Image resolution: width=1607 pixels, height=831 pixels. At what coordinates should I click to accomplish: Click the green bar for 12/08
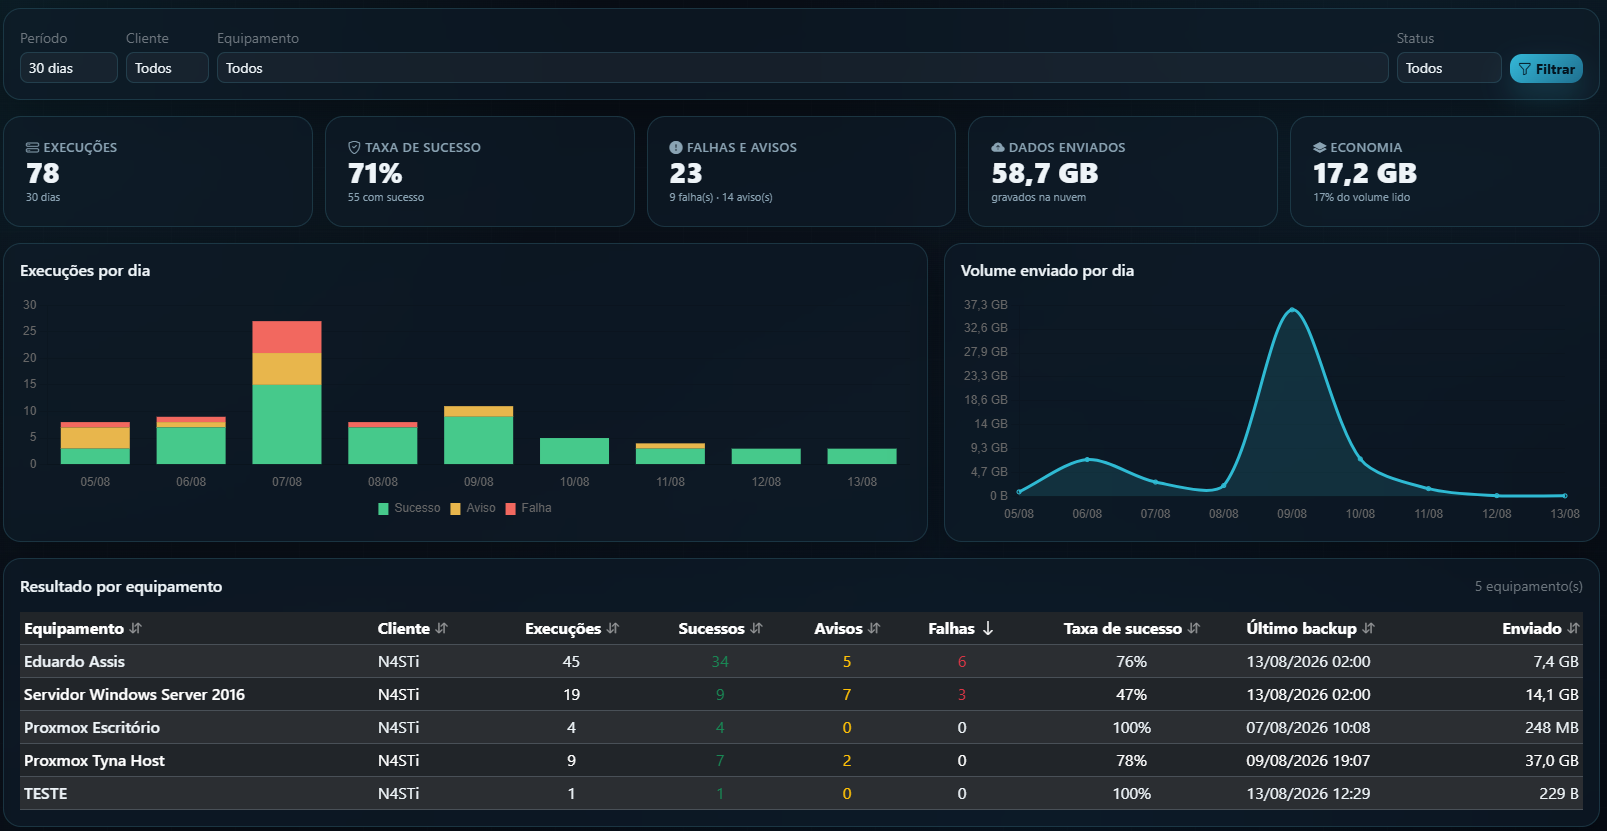[766, 456]
